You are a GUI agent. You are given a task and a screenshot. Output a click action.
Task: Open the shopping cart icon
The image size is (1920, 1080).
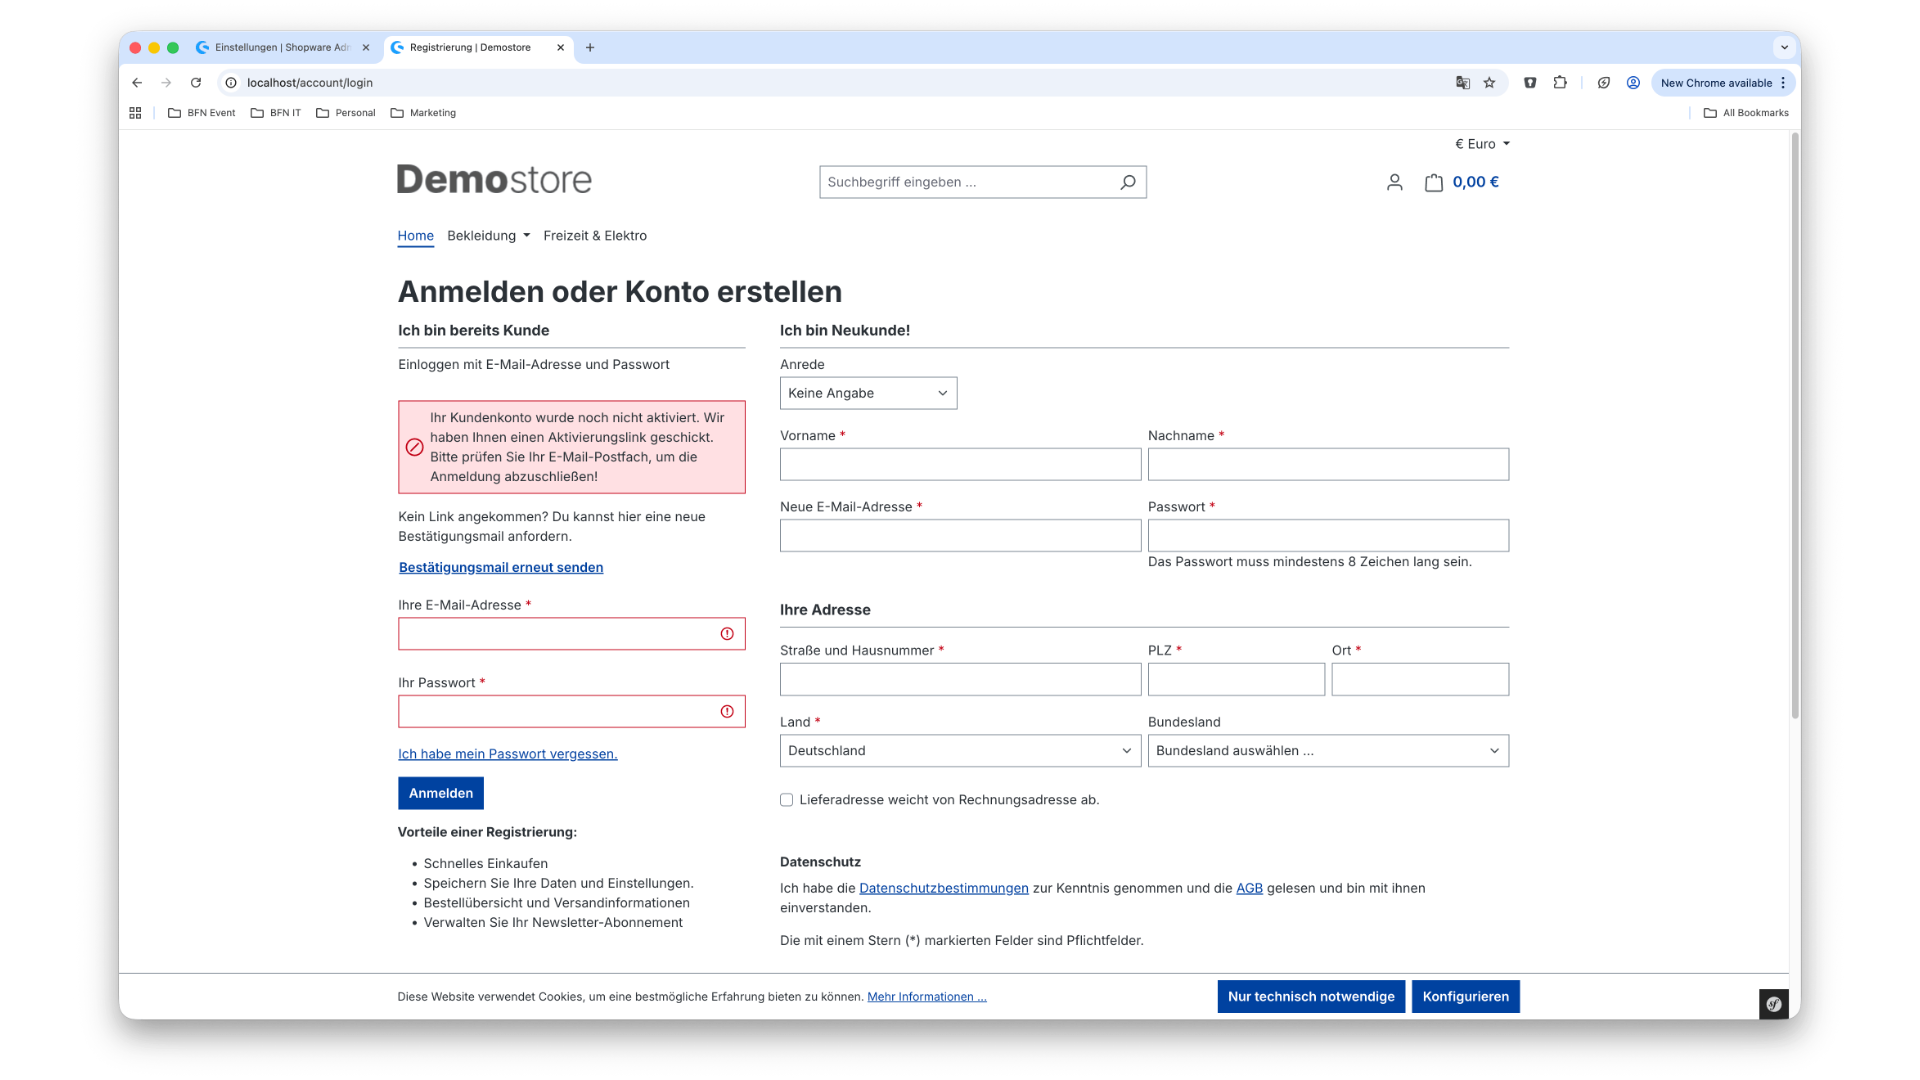coord(1433,182)
